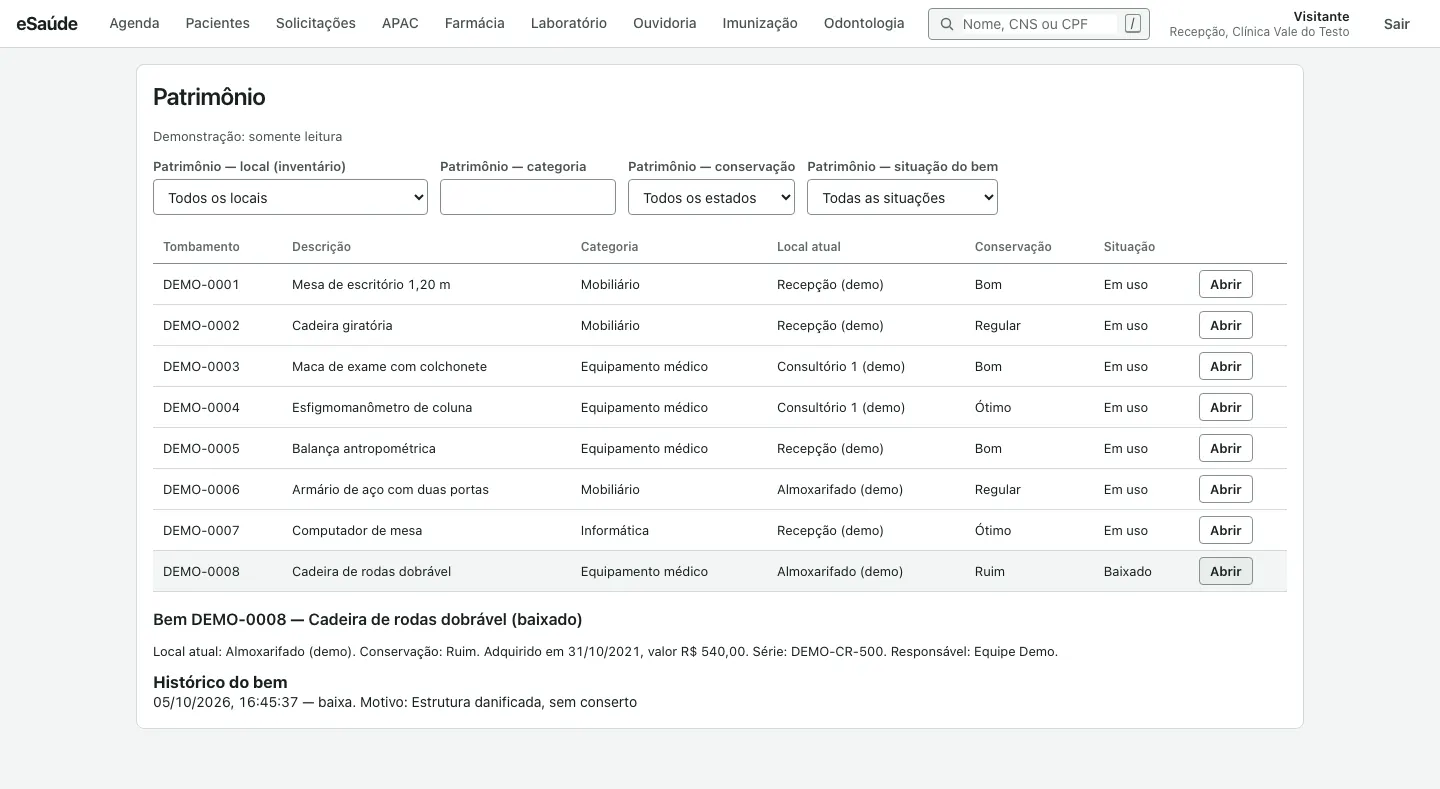
Task: Go to Imunização
Action: (x=760, y=23)
